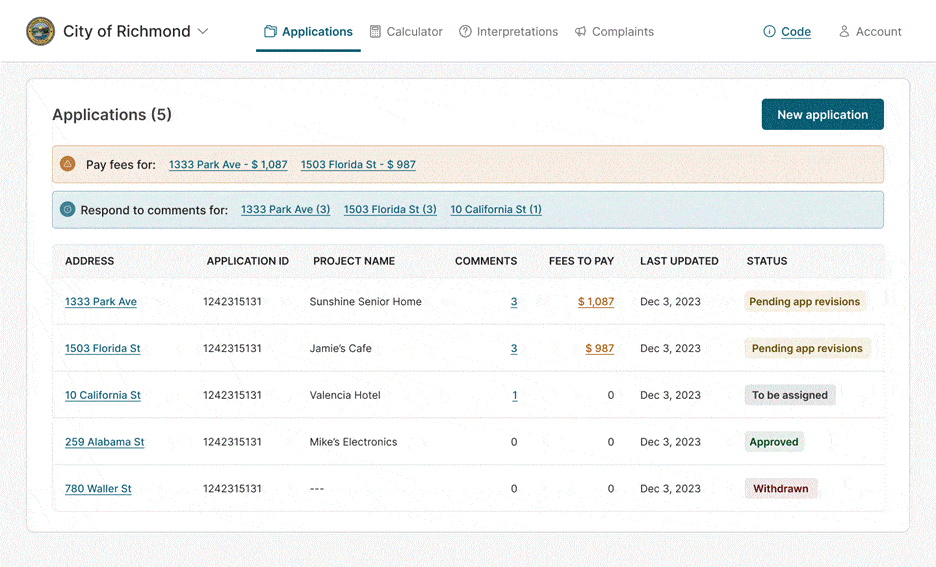936x567 pixels.
Task: Click the New application button
Action: pos(823,115)
